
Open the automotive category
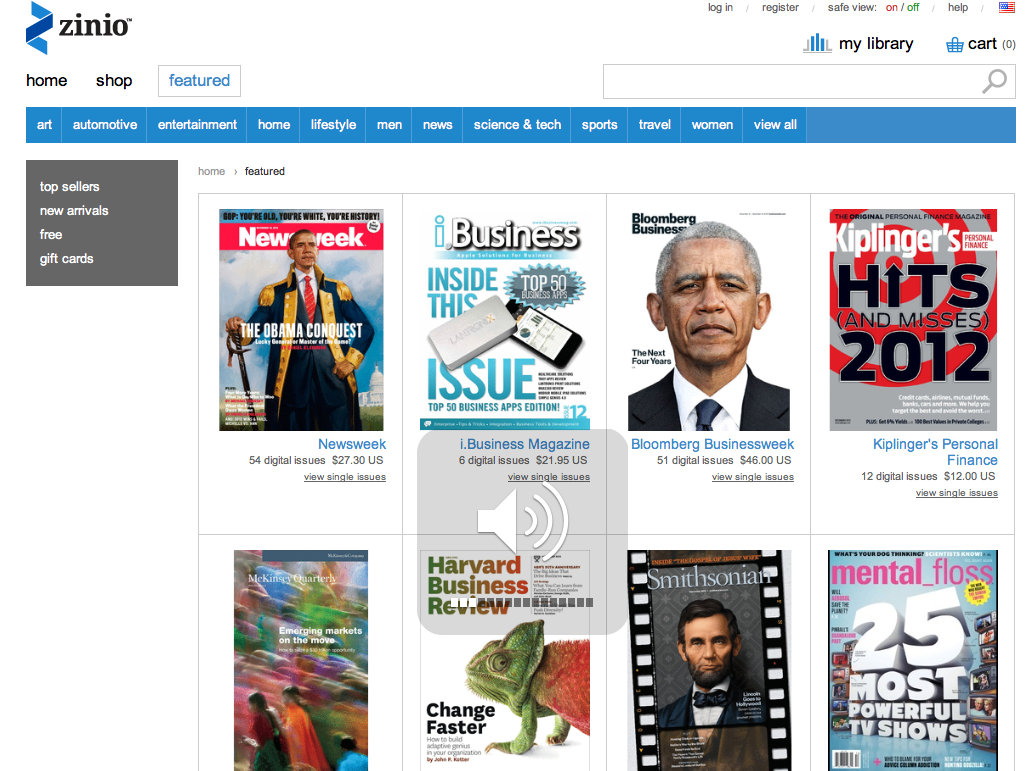[105, 125]
